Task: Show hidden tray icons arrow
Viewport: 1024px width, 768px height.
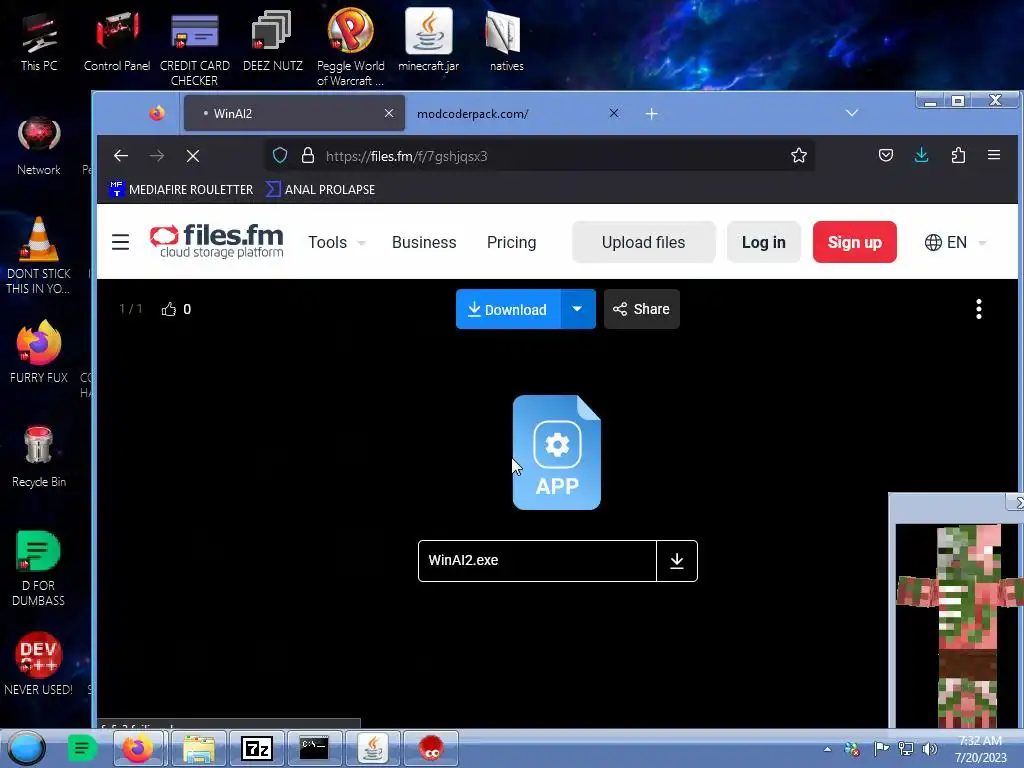Action: click(827, 749)
